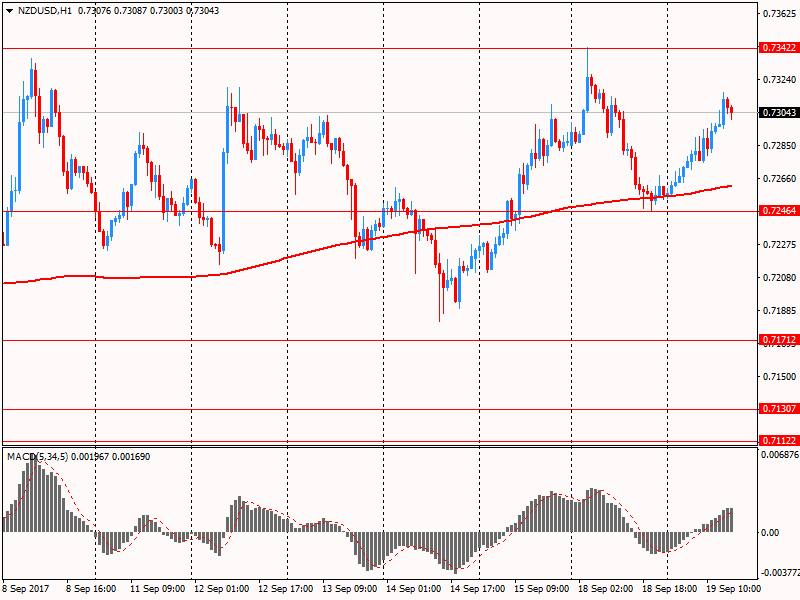This screenshot has height=600, width=800.
Task: Click the 8 Sep 16:00 time label
Action: 91,589
